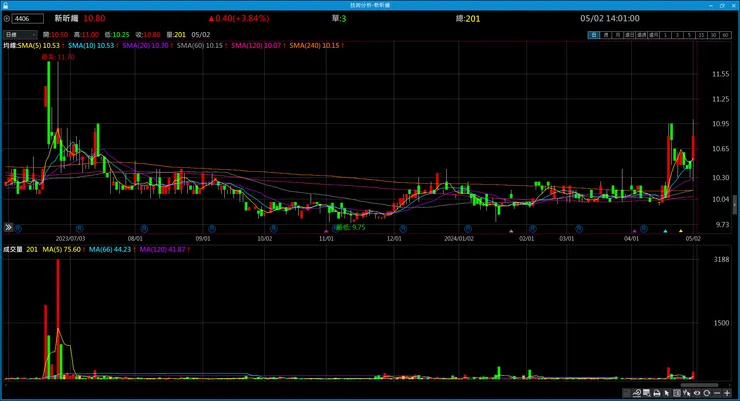
Task: Click the magnifier chart tool icon
Action: pos(637,393)
